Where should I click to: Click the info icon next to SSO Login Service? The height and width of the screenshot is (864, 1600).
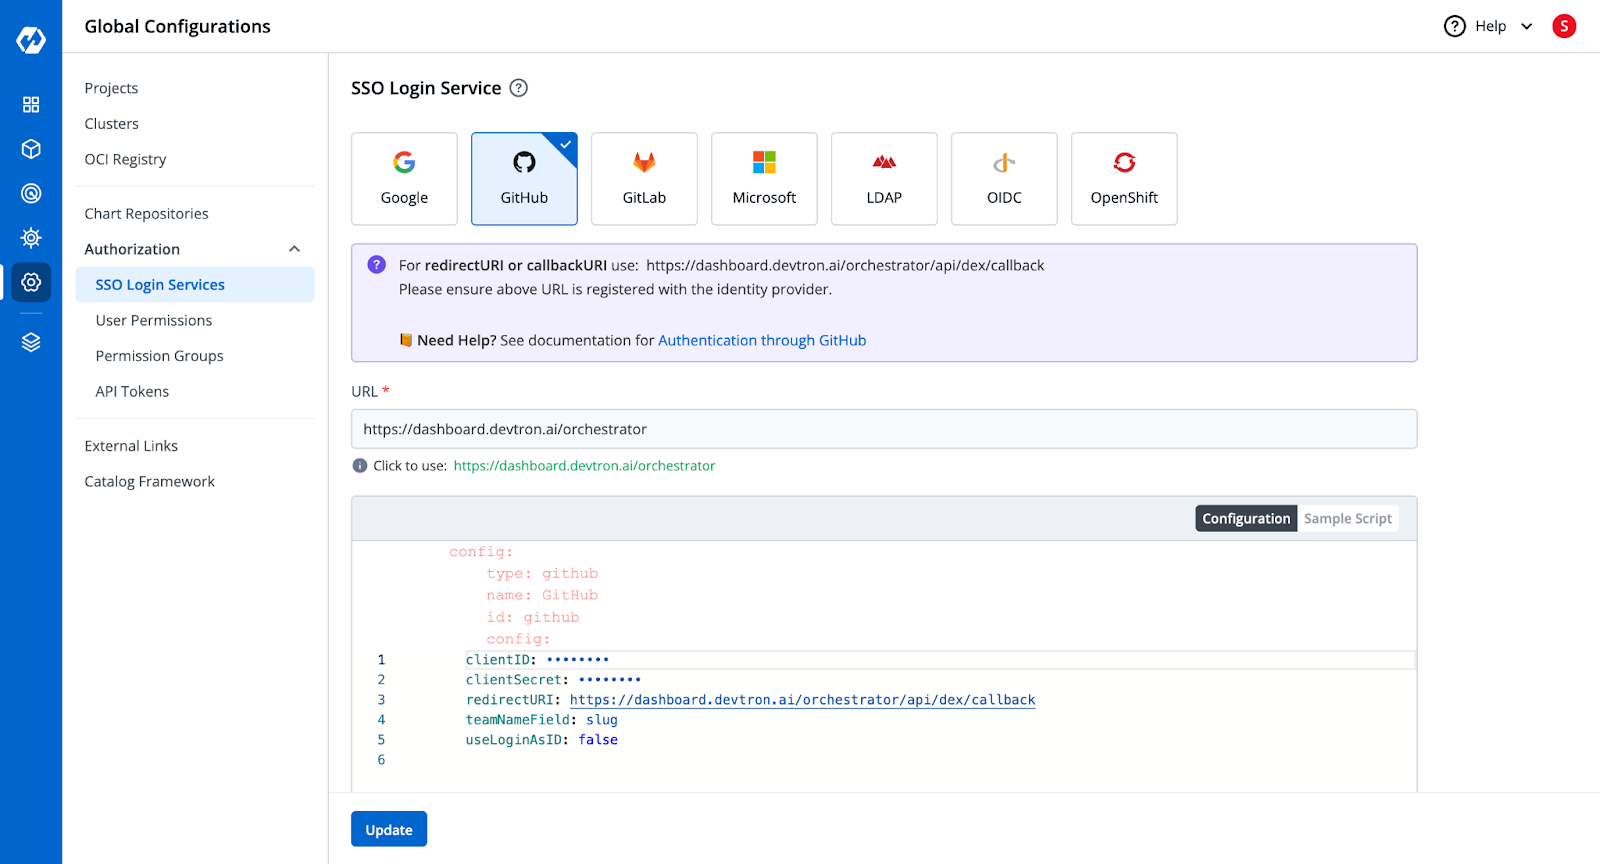pos(518,88)
